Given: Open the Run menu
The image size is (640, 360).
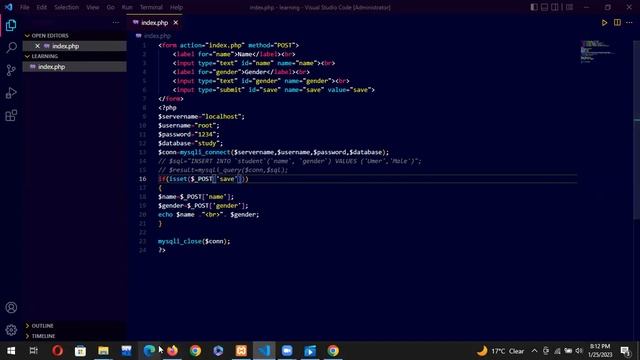Looking at the screenshot, I should [x=127, y=7].
